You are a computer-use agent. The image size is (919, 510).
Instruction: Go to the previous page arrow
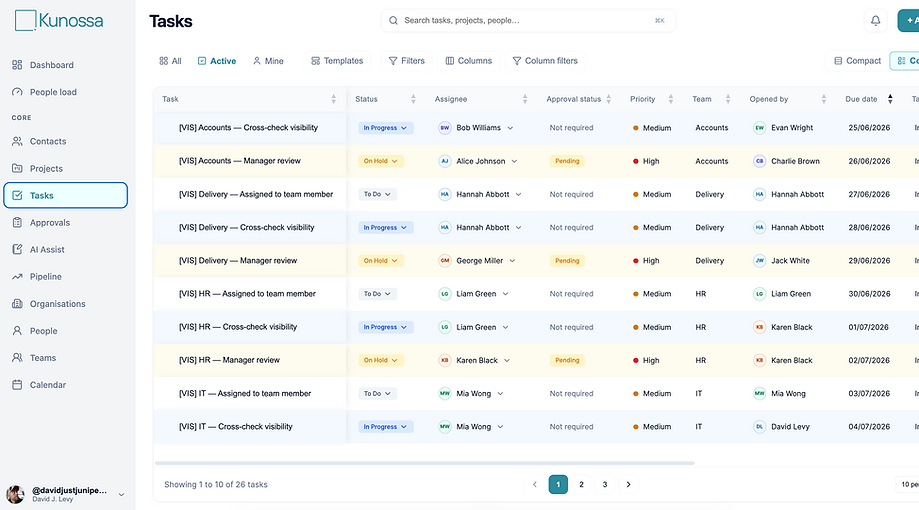click(x=535, y=484)
